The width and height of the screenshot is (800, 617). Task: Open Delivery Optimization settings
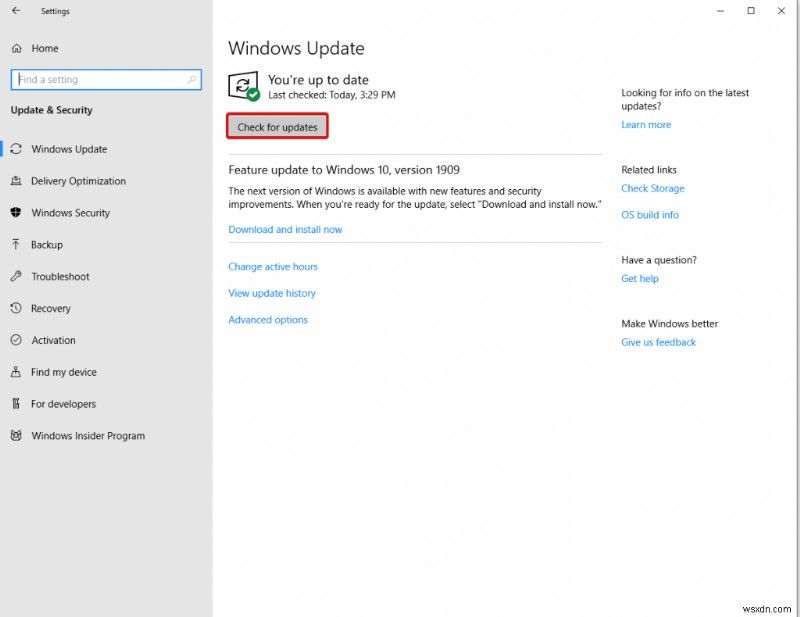(79, 180)
